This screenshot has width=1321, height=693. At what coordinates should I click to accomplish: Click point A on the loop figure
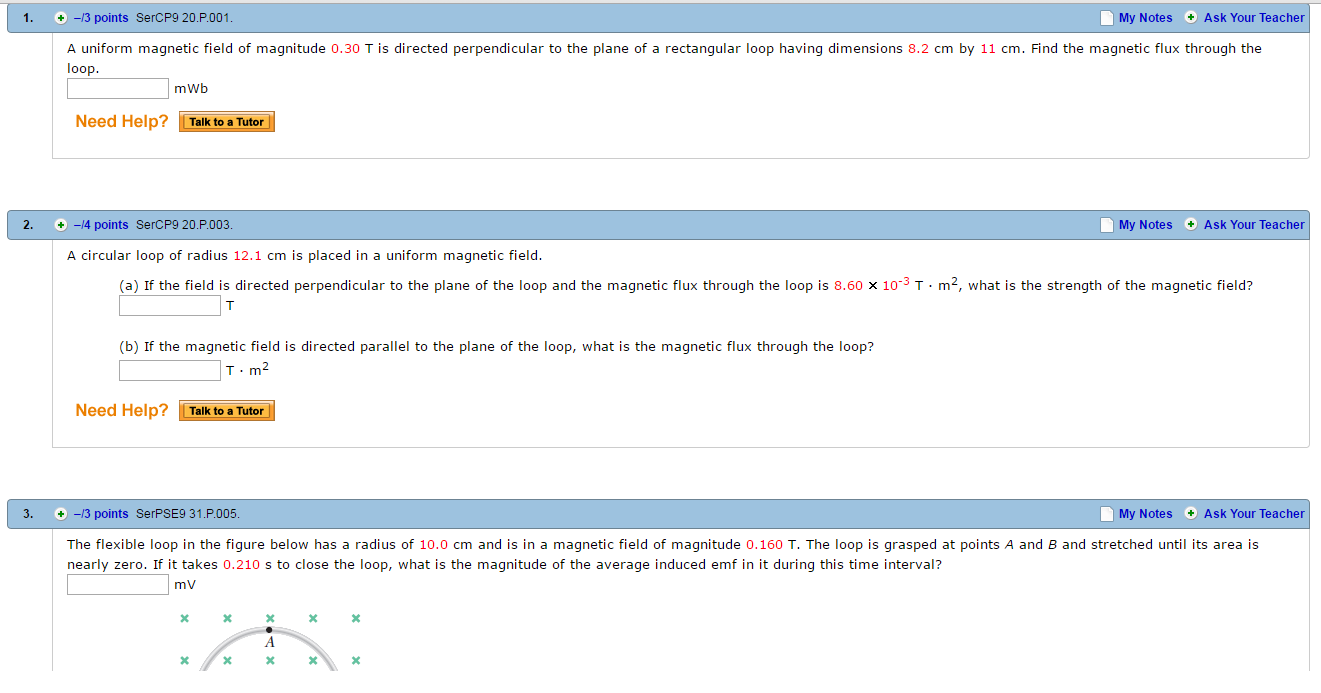(269, 631)
